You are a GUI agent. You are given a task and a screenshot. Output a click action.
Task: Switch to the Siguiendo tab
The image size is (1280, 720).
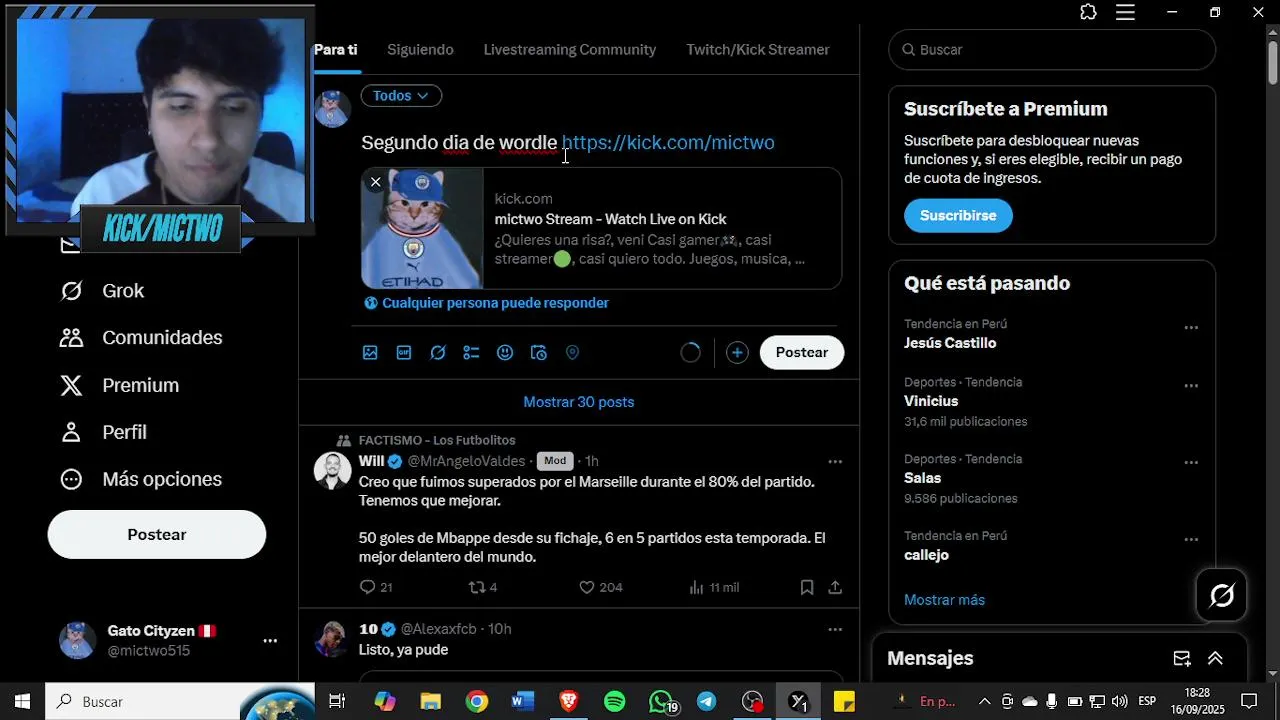point(420,50)
